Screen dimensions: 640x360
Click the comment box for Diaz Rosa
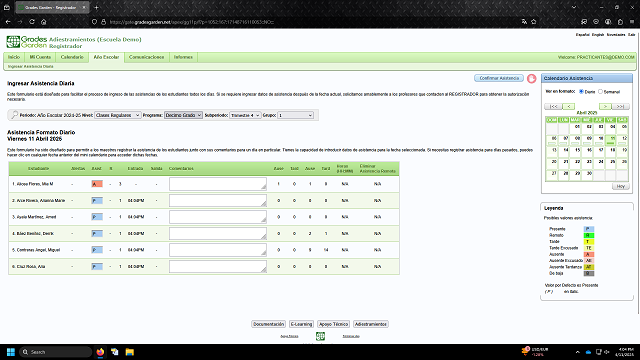point(218,267)
